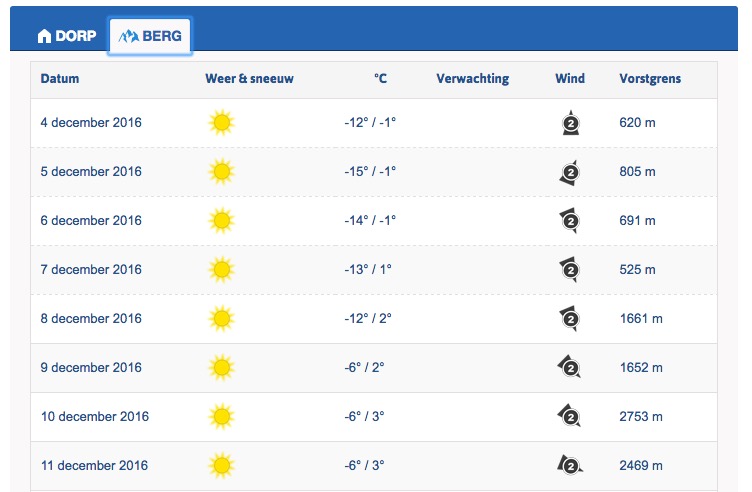Screen dimensions: 752x492
Task: Click the Weer & sneeuw column header
Action: click(249, 79)
